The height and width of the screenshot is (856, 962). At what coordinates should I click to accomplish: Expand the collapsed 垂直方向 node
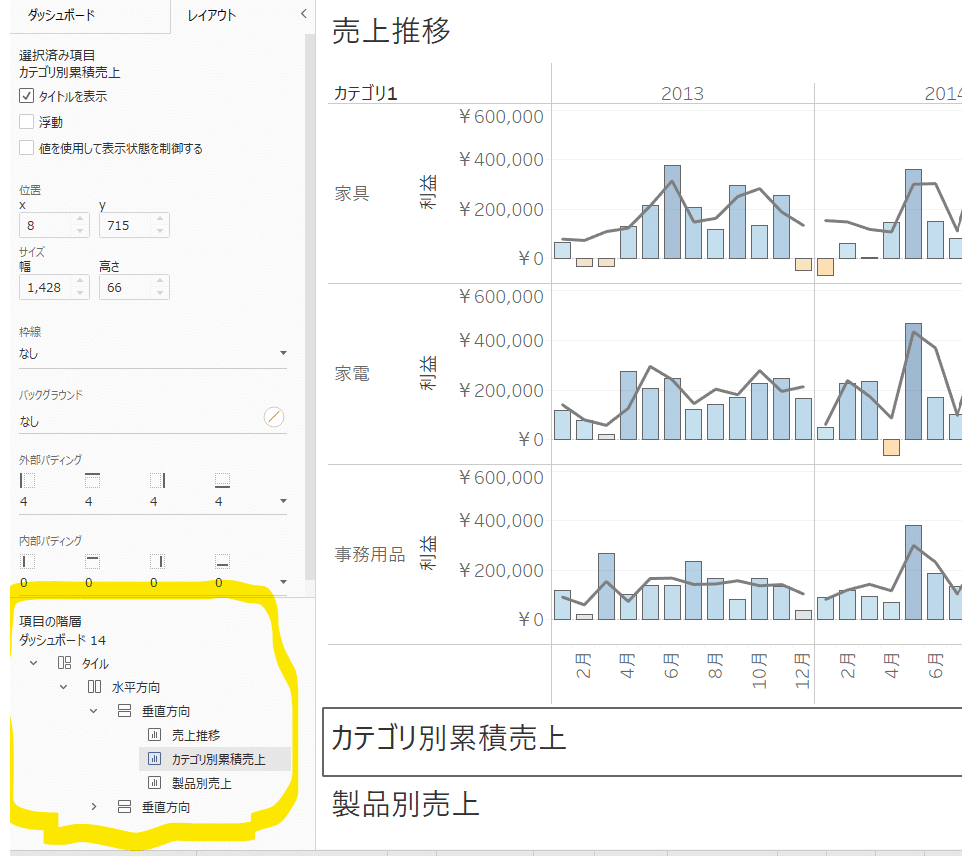pos(93,807)
